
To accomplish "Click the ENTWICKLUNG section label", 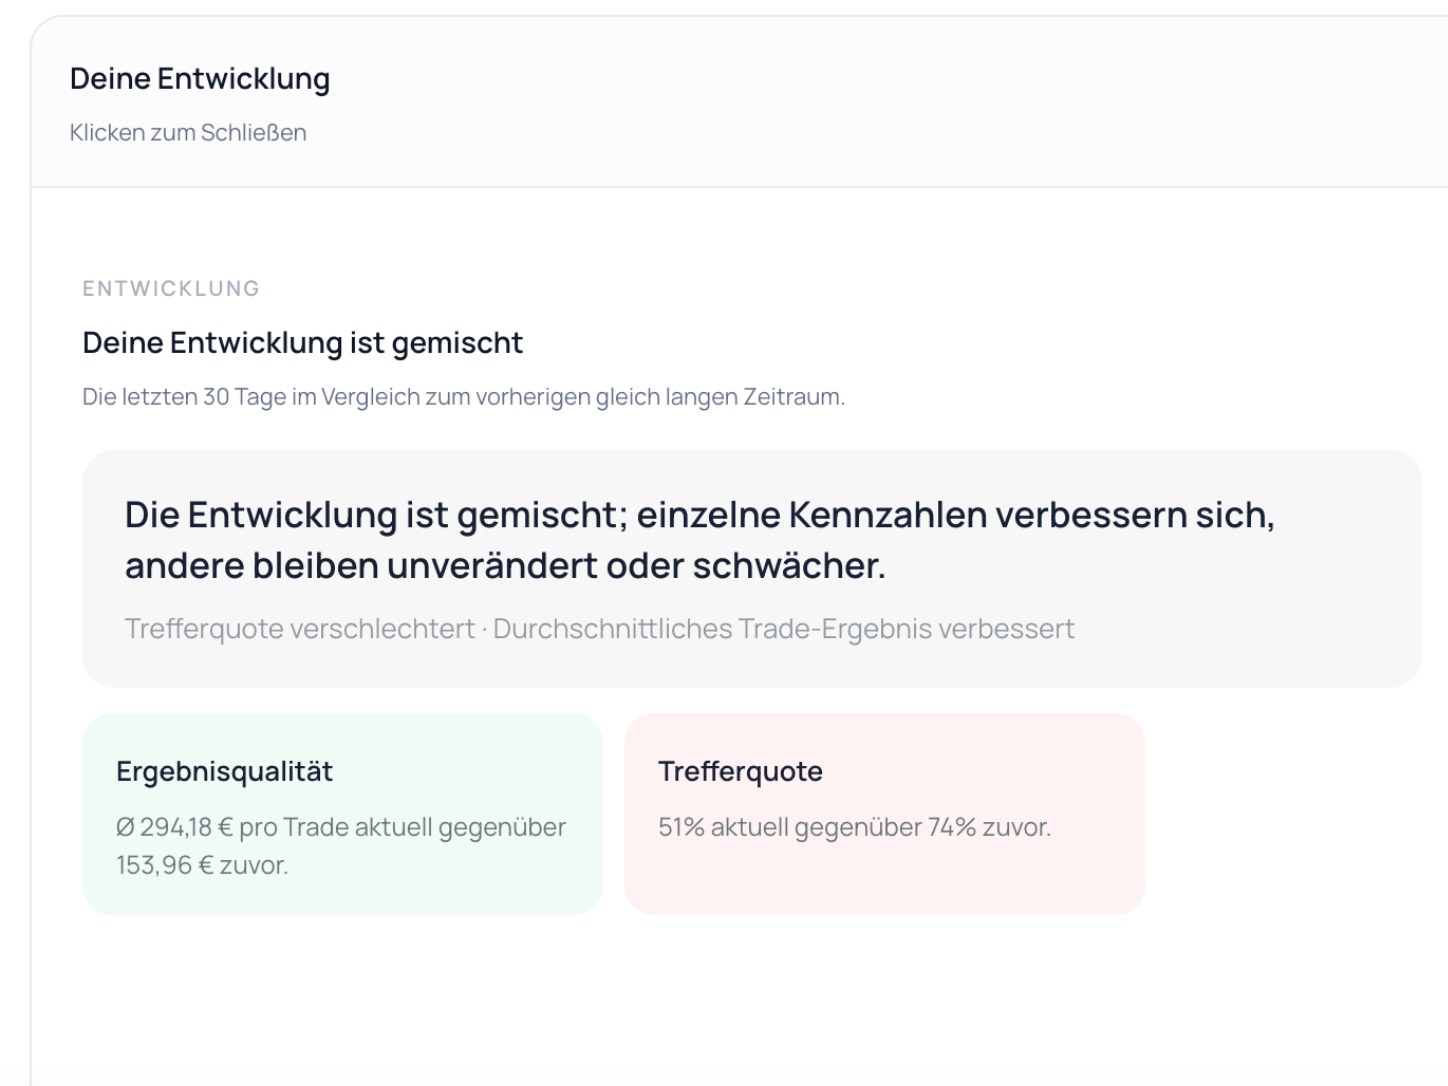I will click(x=171, y=289).
